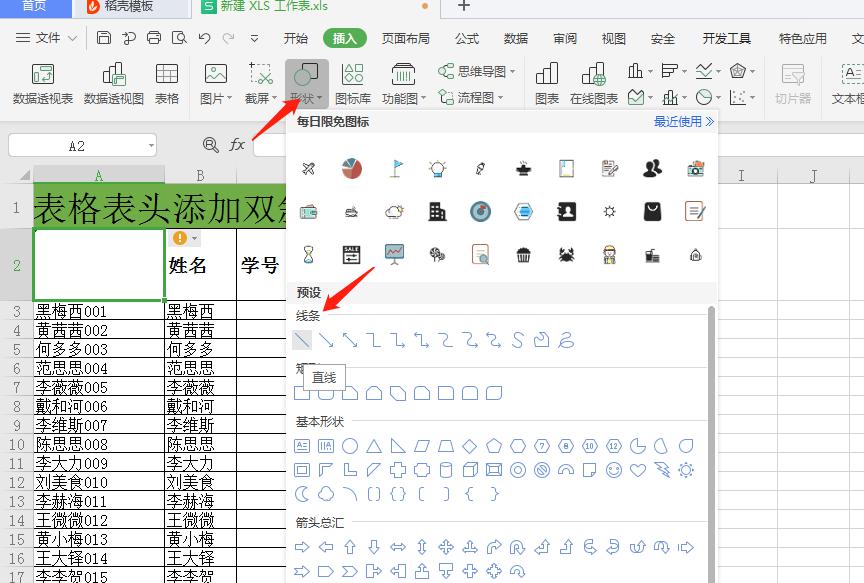Click the 姓名 header cell
Image resolution: width=864 pixels, height=583 pixels.
[x=201, y=264]
